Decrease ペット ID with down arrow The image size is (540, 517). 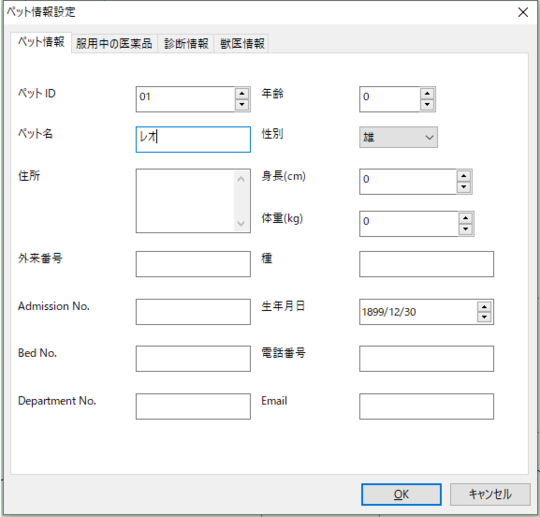tap(242, 105)
